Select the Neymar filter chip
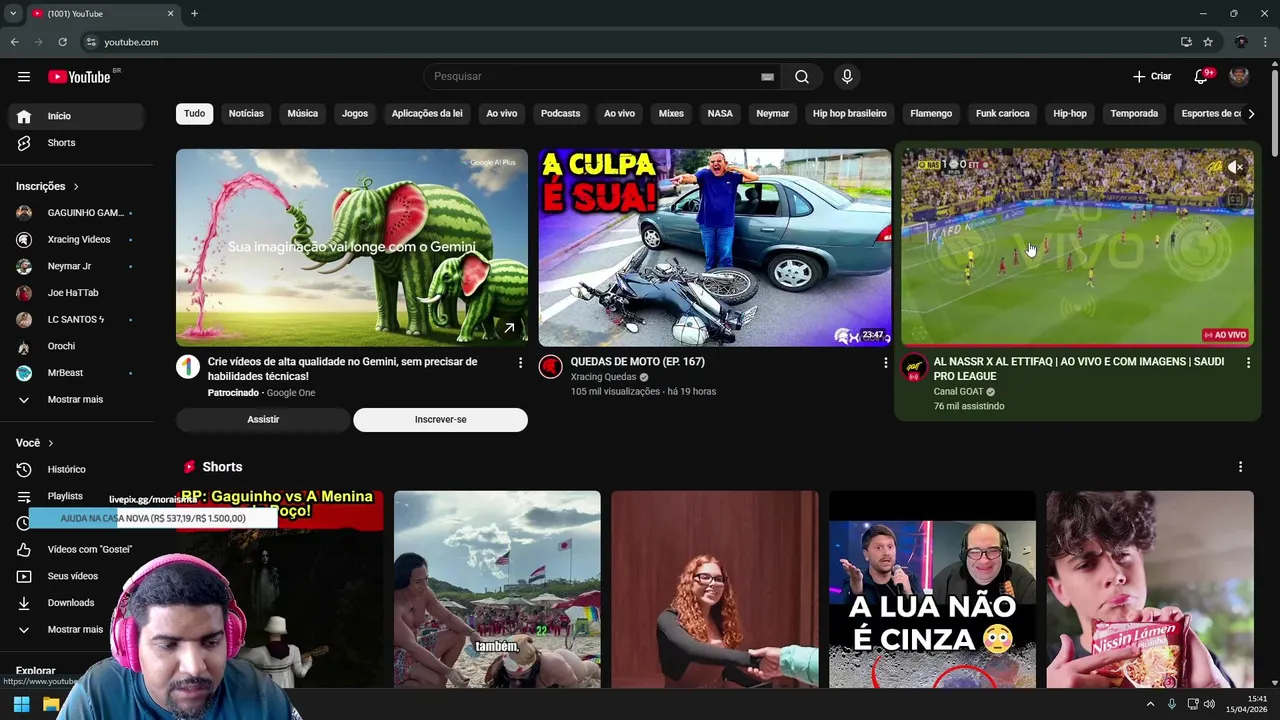 772,114
